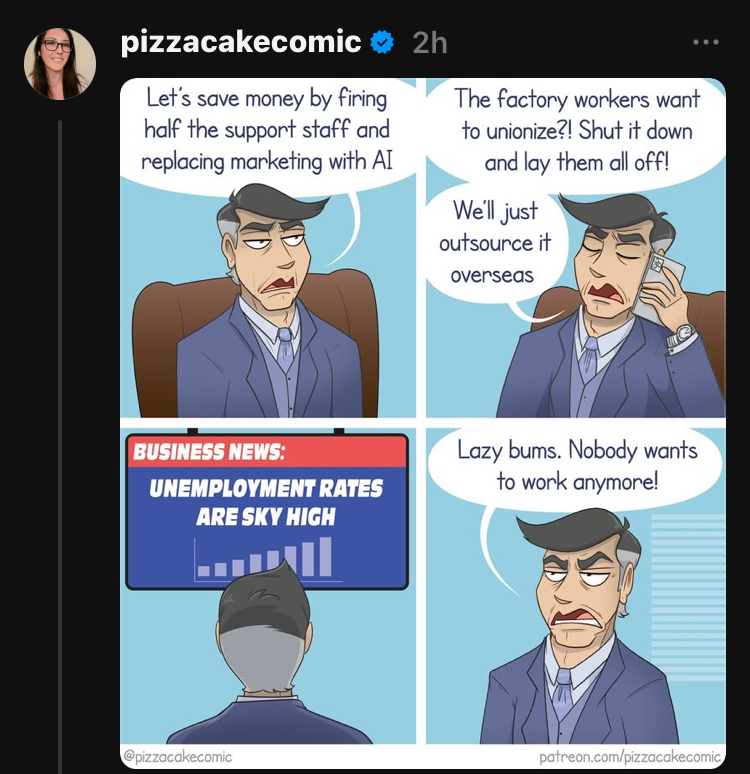Click the "Let's save money" speech bubble

pyautogui.click(x=267, y=130)
